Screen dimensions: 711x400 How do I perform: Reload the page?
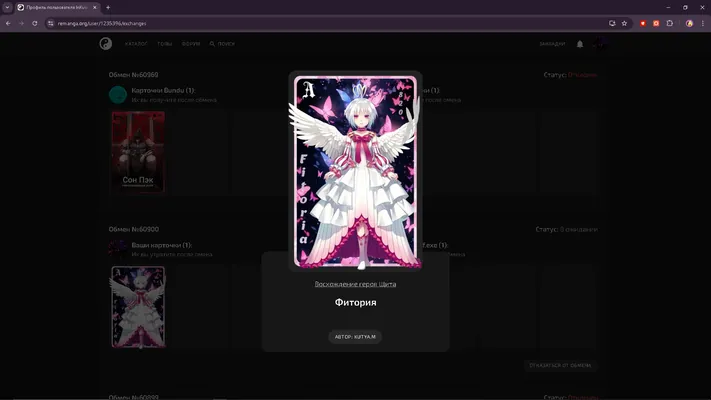[x=34, y=23]
